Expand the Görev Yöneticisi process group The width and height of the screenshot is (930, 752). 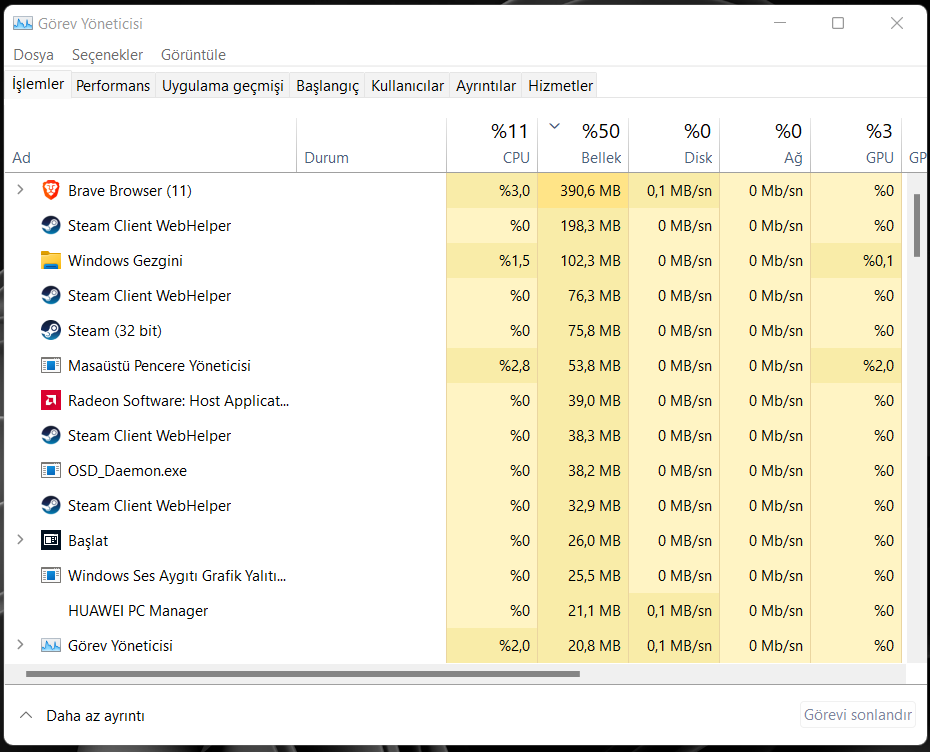point(20,645)
